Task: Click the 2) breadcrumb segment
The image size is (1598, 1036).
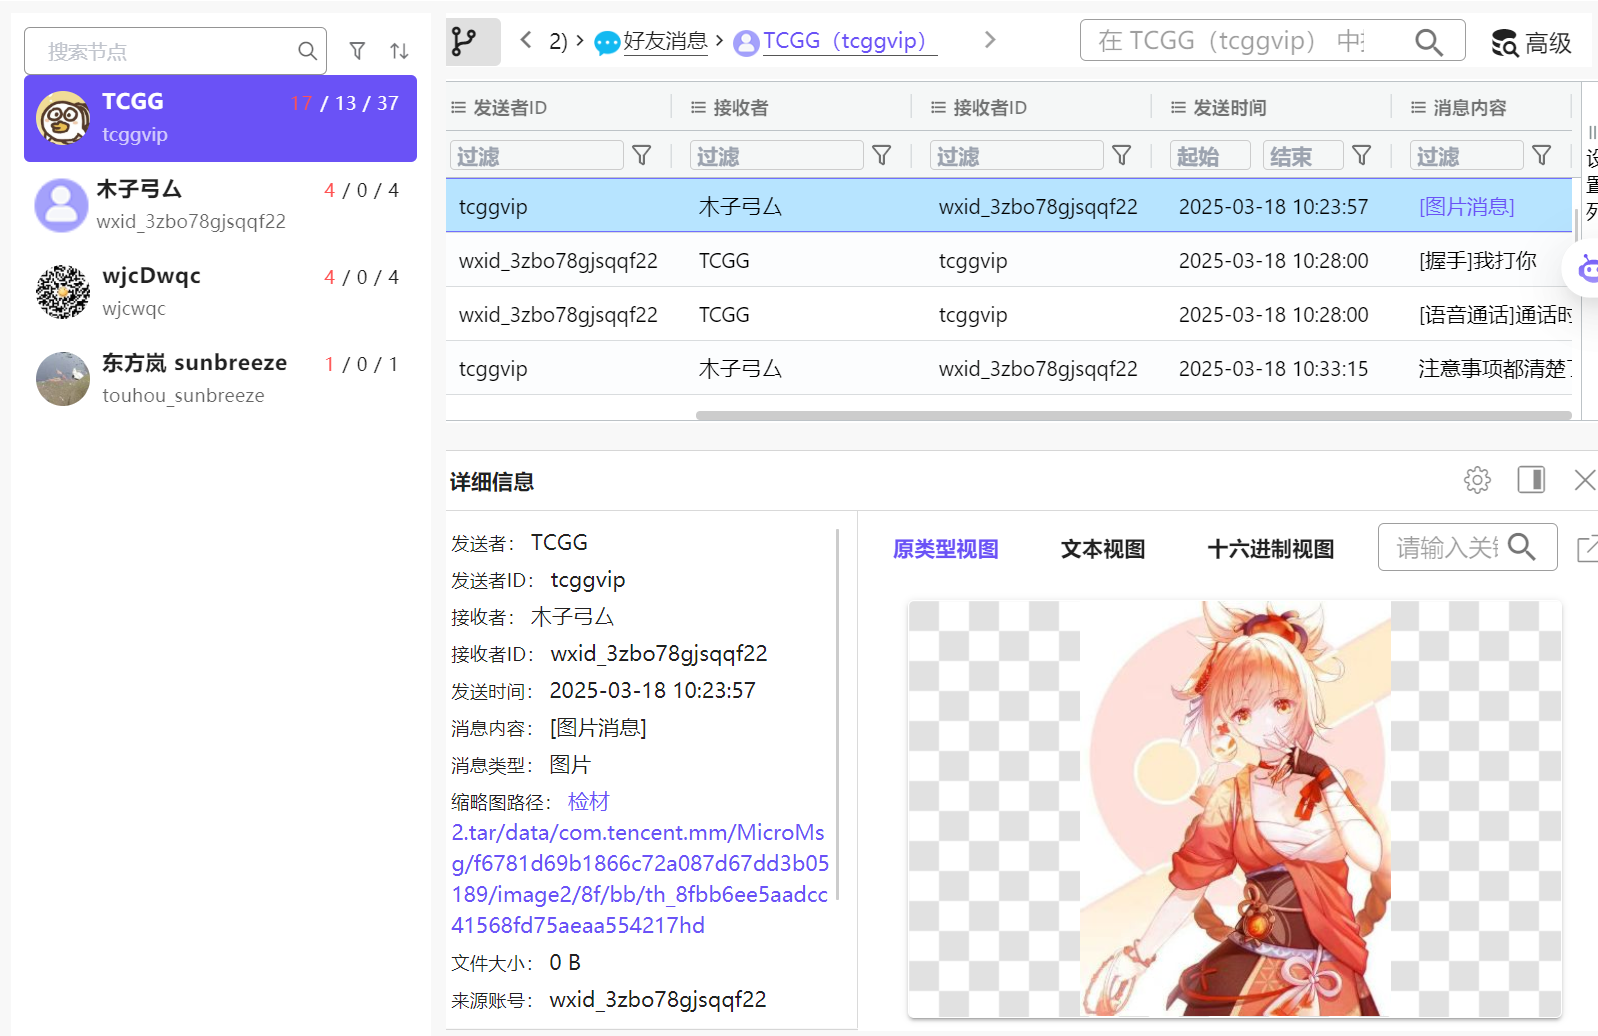Action: [x=558, y=41]
